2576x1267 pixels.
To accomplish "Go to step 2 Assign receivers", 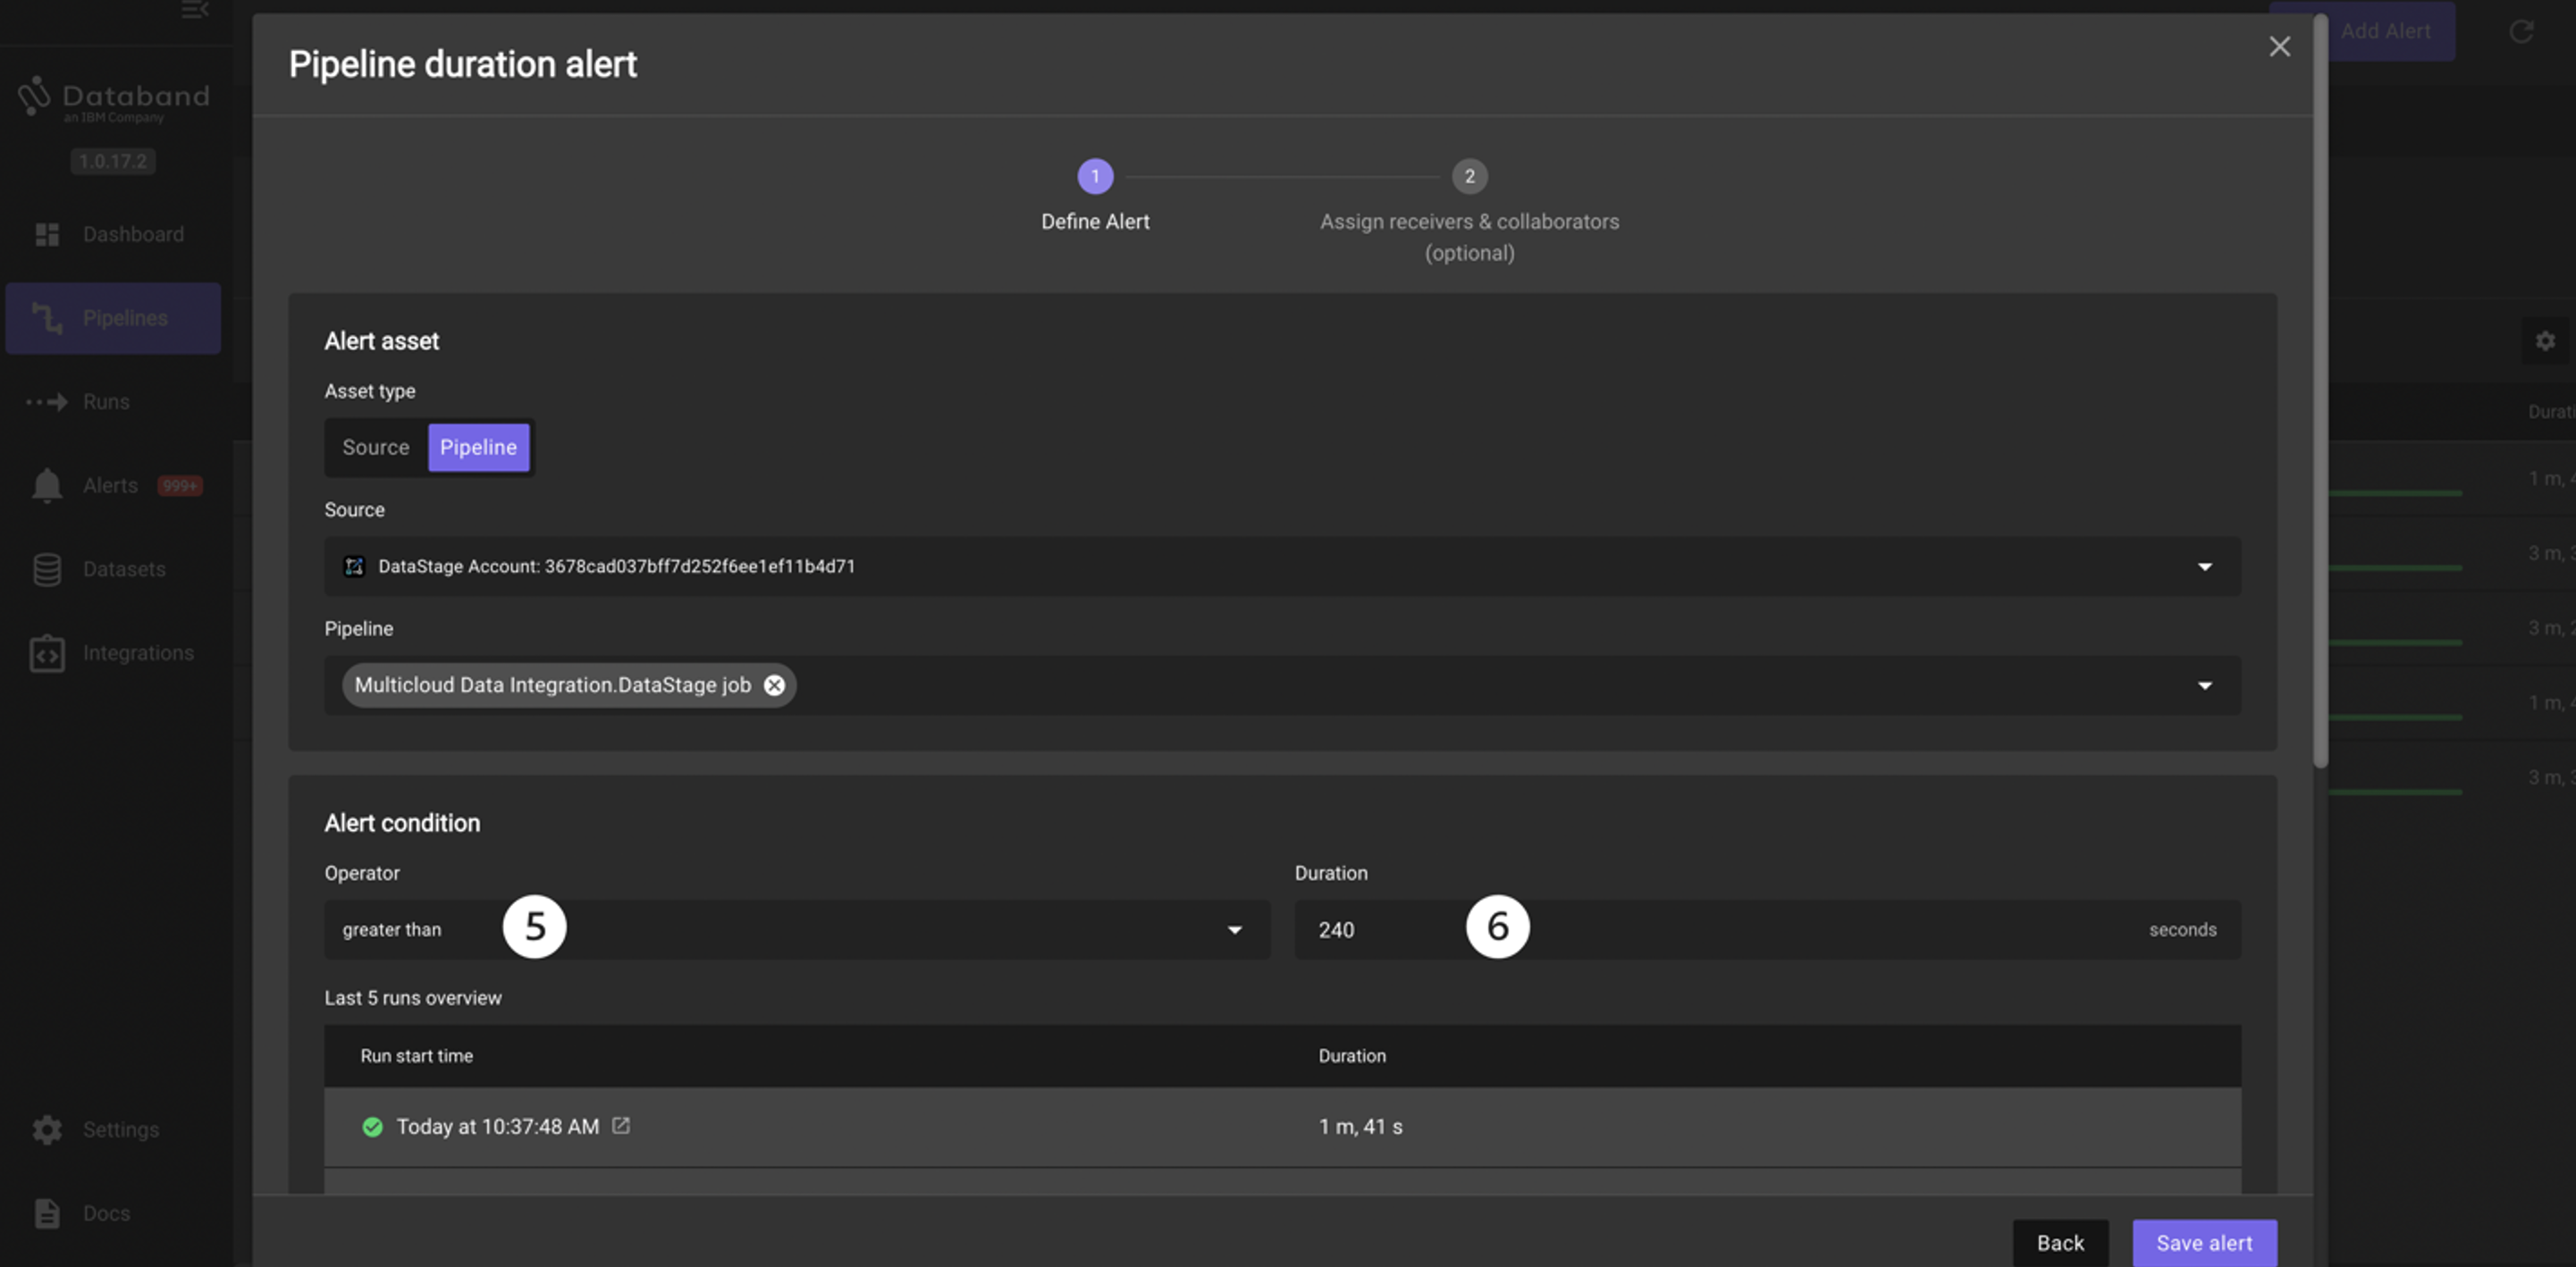I will point(1469,177).
